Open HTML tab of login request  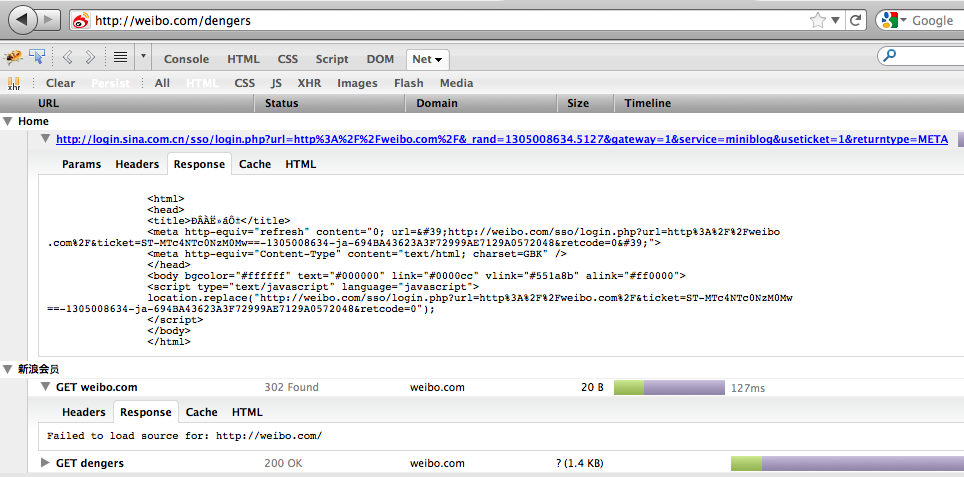[x=301, y=164]
